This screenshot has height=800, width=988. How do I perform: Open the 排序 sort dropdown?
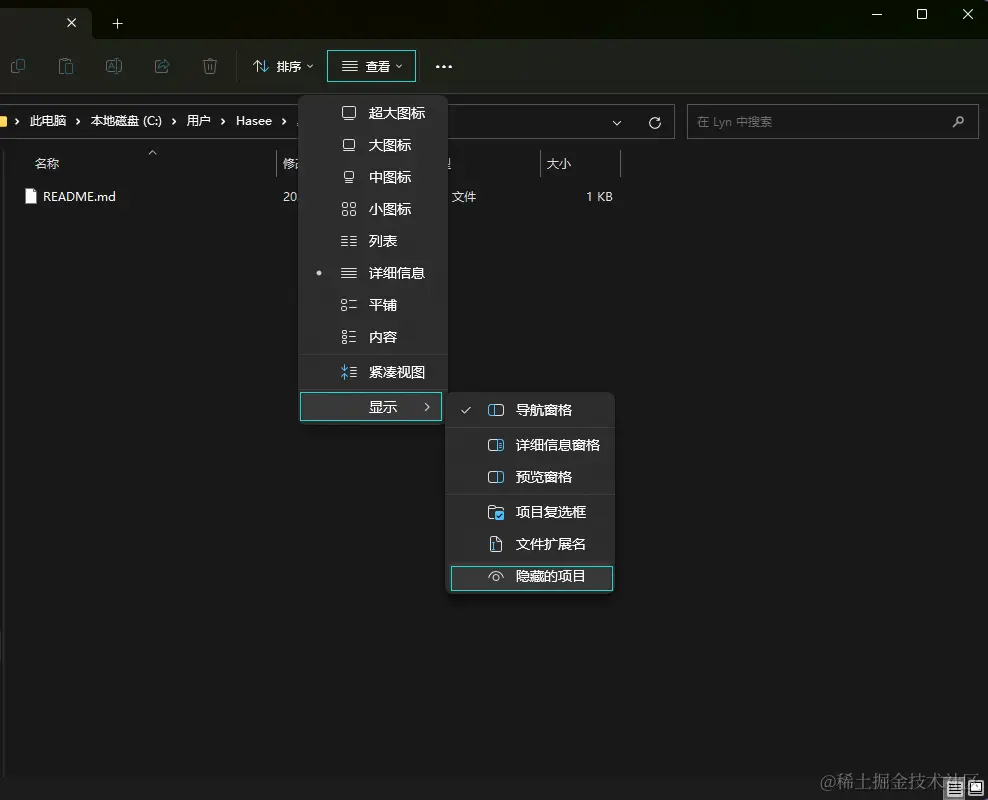pos(282,66)
